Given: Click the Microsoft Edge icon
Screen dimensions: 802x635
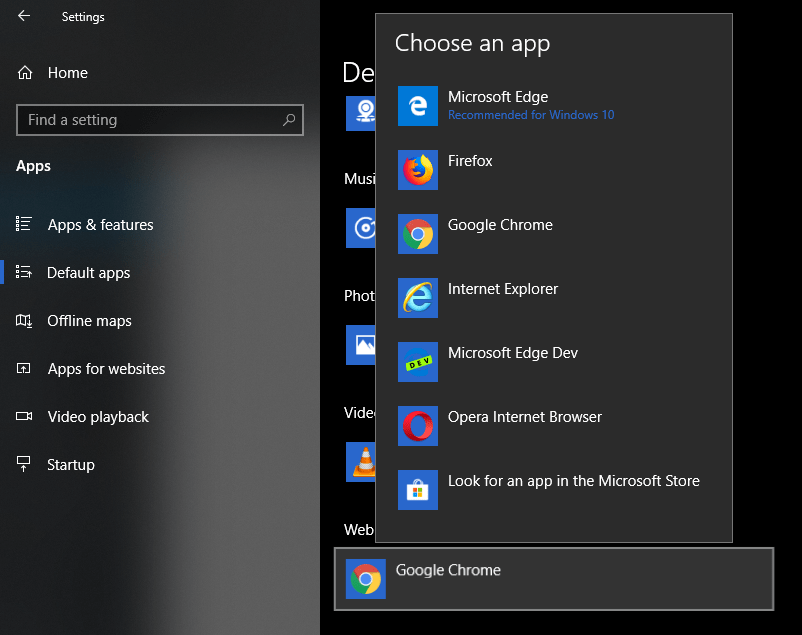Looking at the screenshot, I should 418,106.
